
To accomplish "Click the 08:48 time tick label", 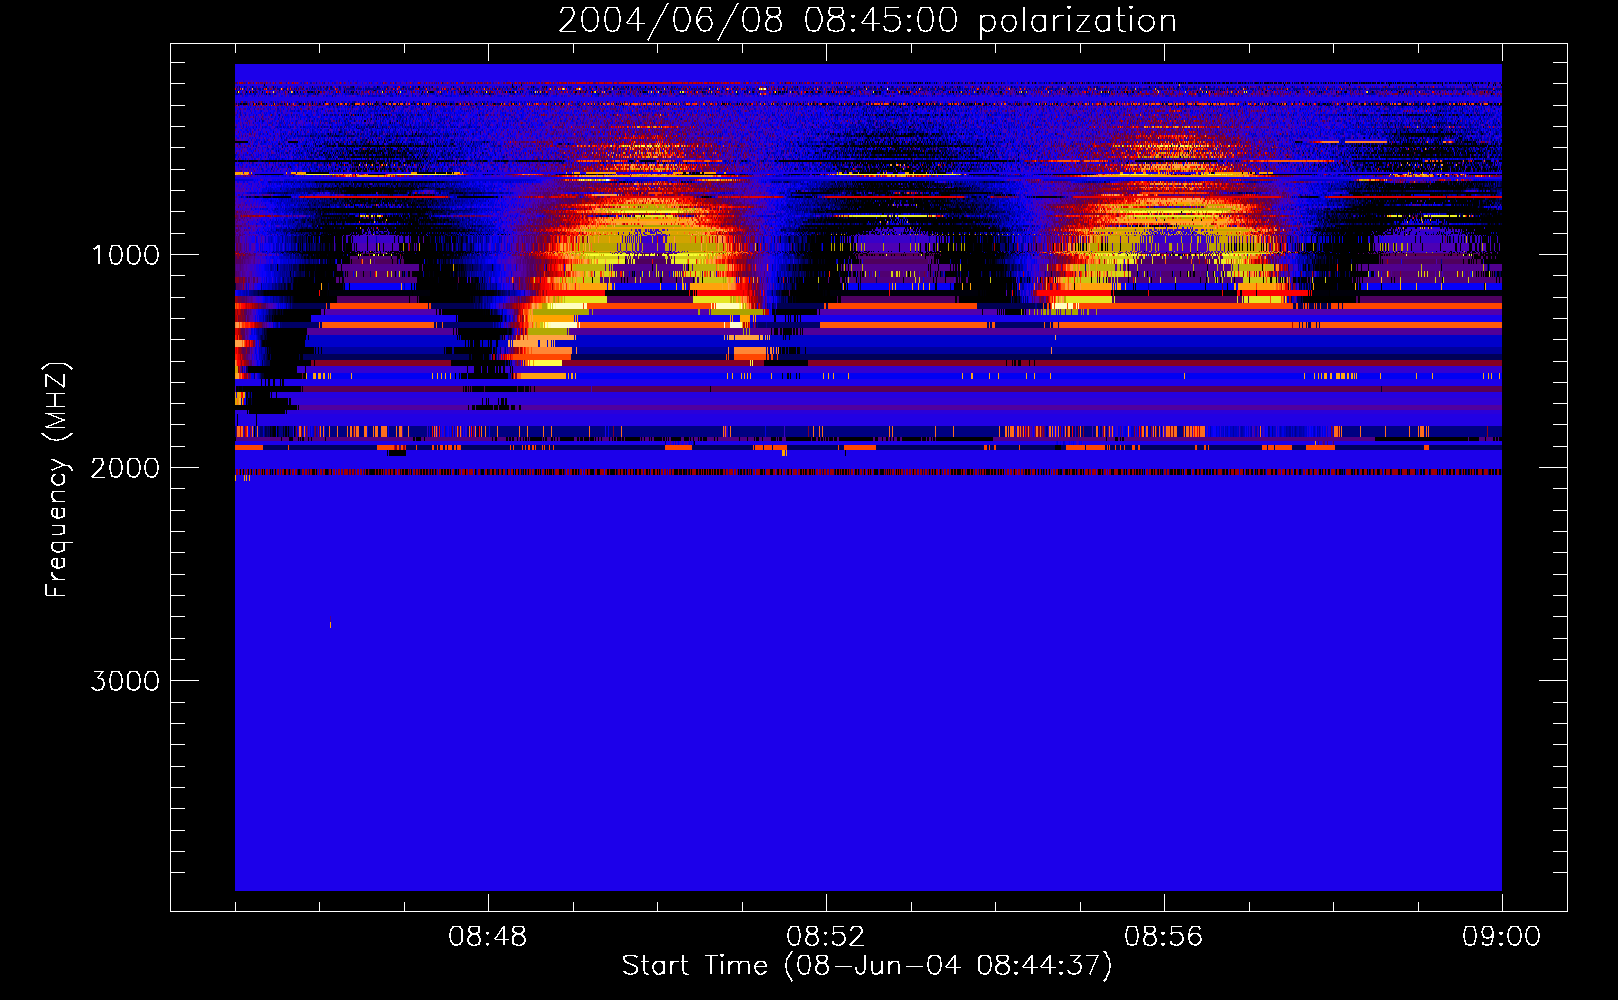I will pos(487,937).
